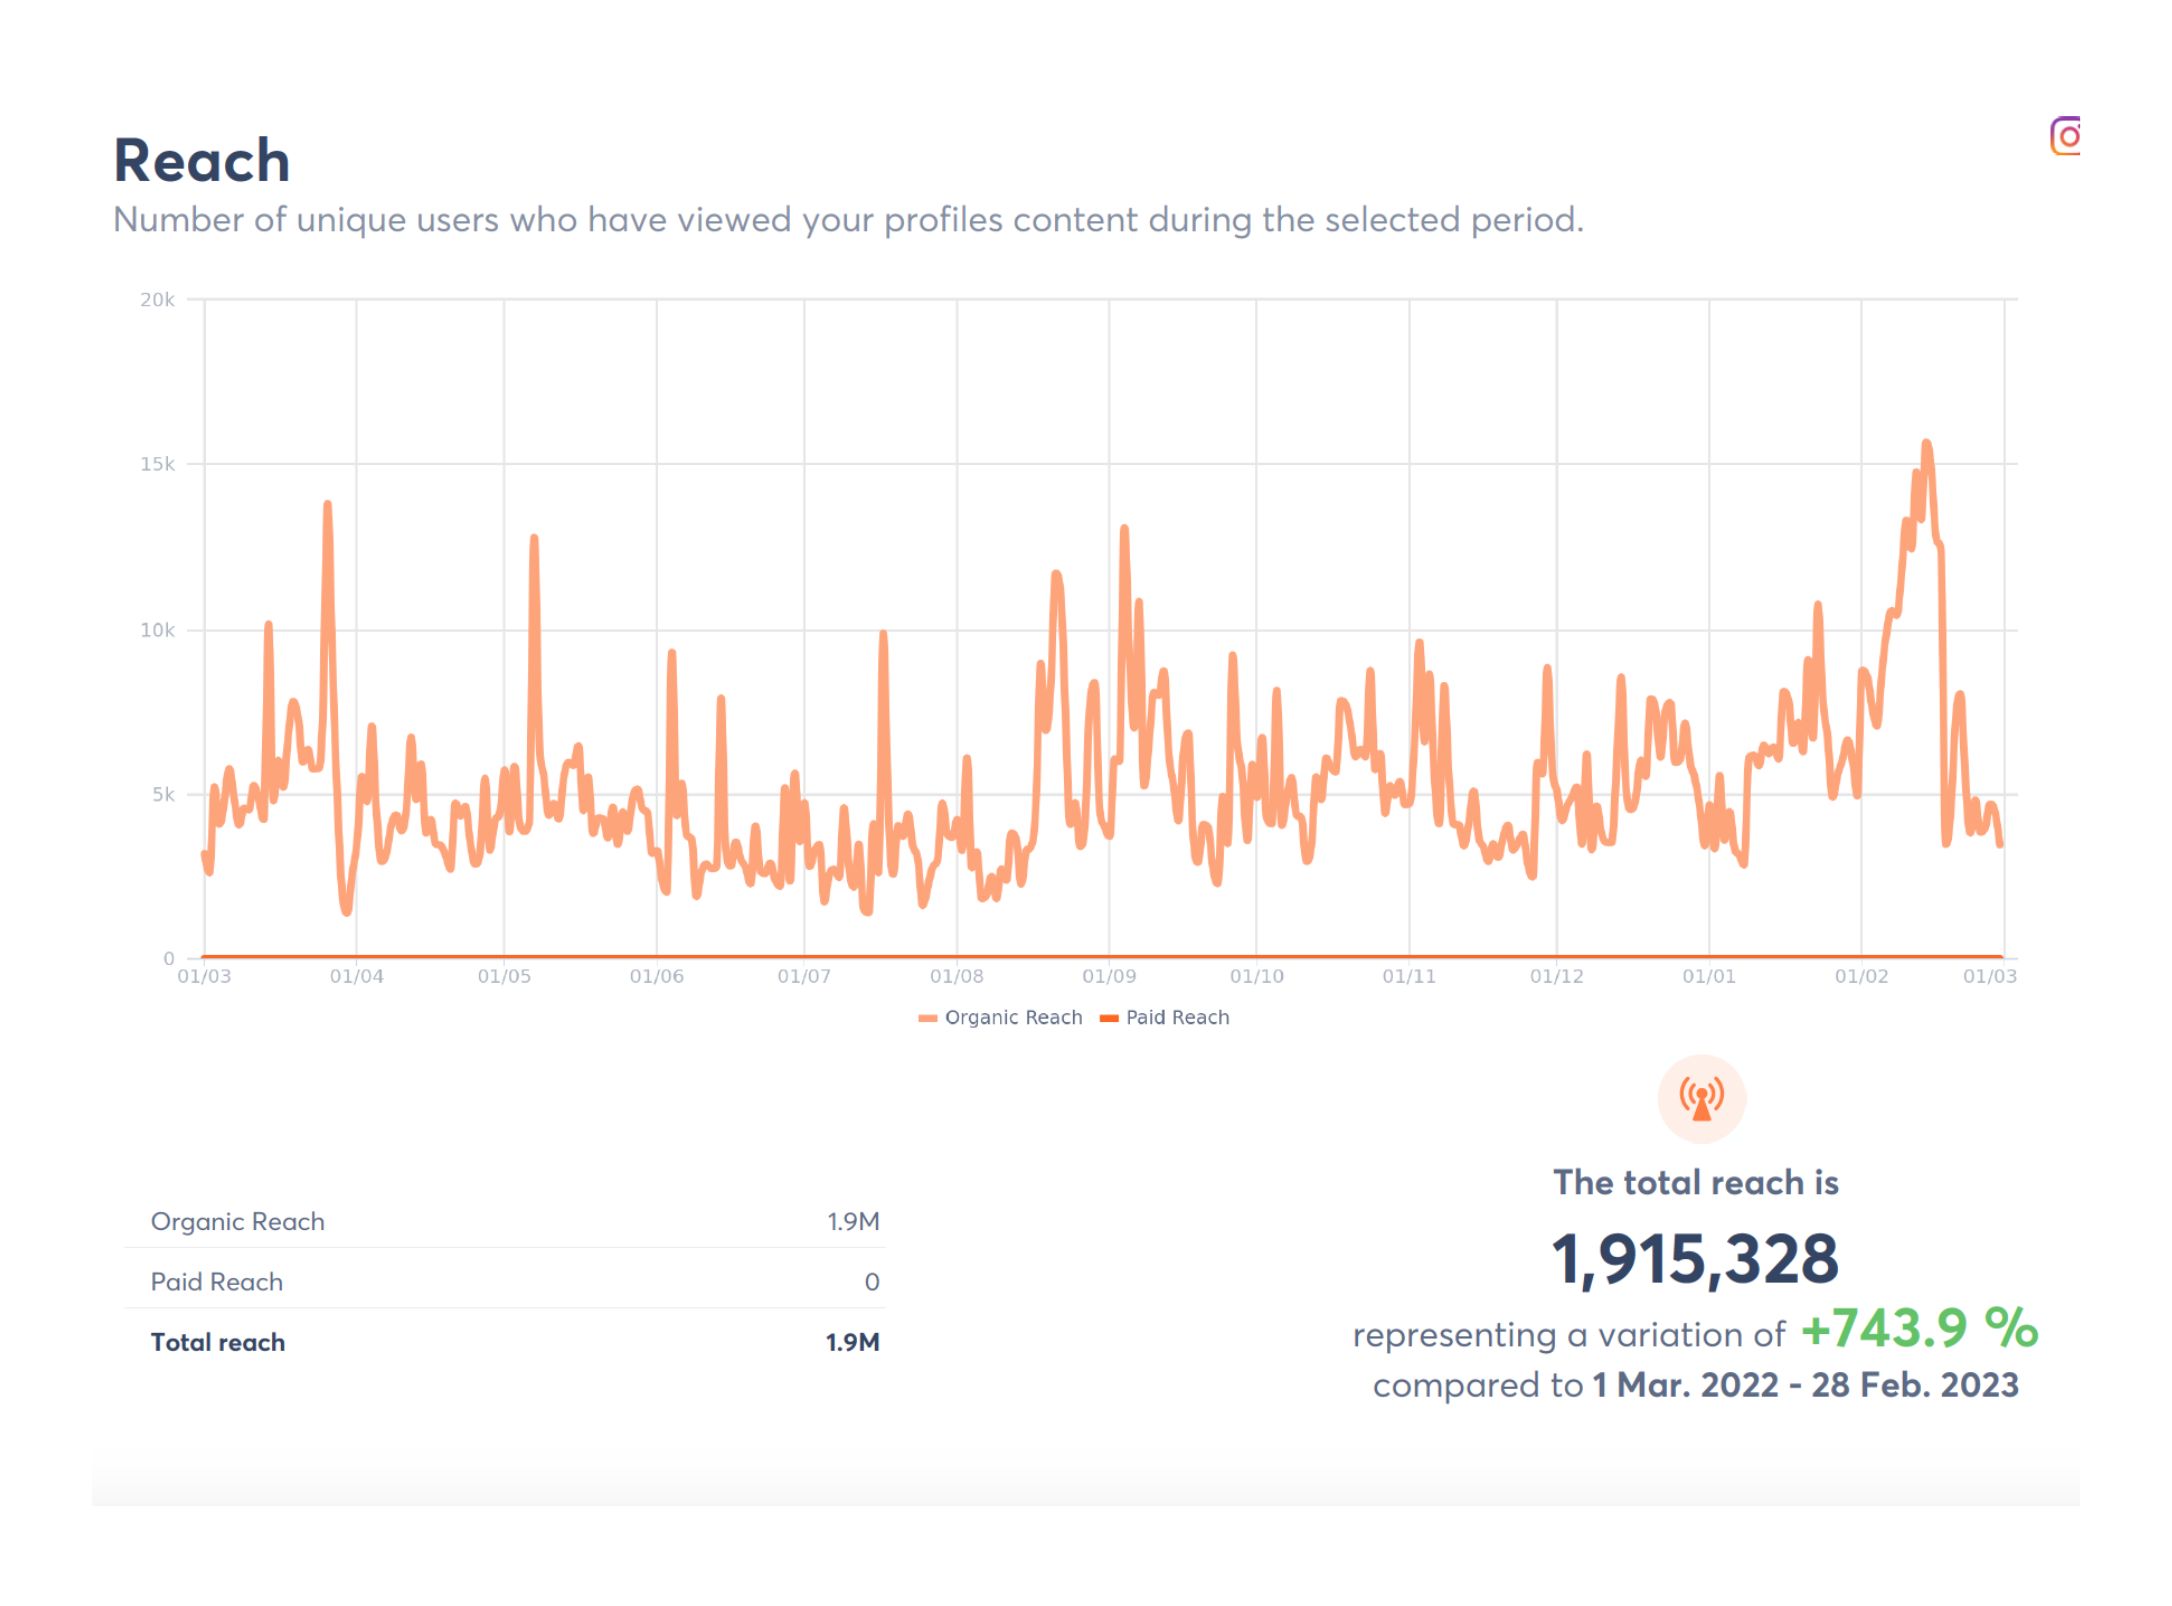Toggle Organic Reach series visibility in legend

tap(1013, 1017)
